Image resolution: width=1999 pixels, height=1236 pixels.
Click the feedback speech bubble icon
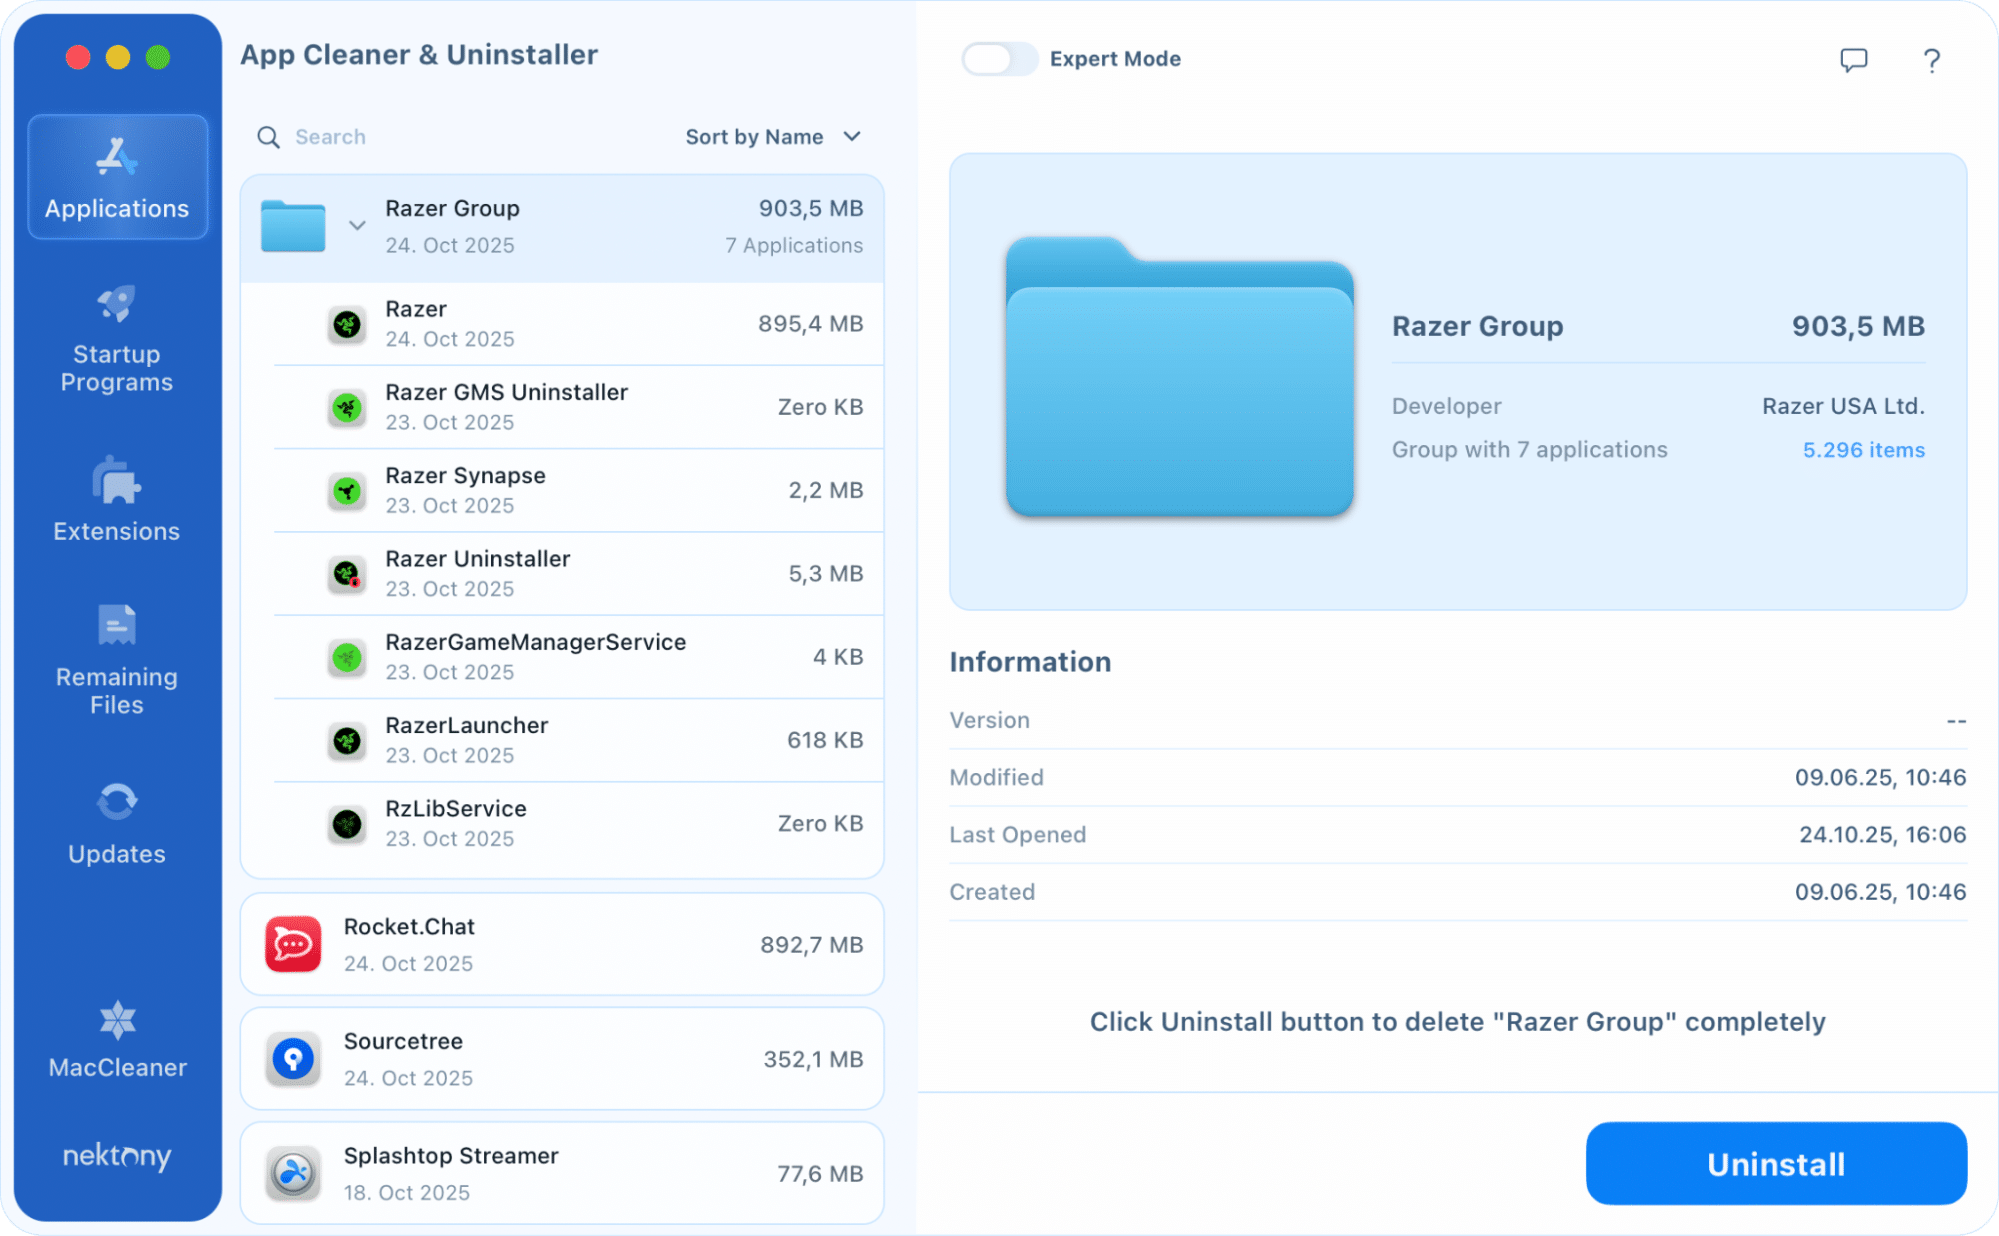pyautogui.click(x=1853, y=60)
